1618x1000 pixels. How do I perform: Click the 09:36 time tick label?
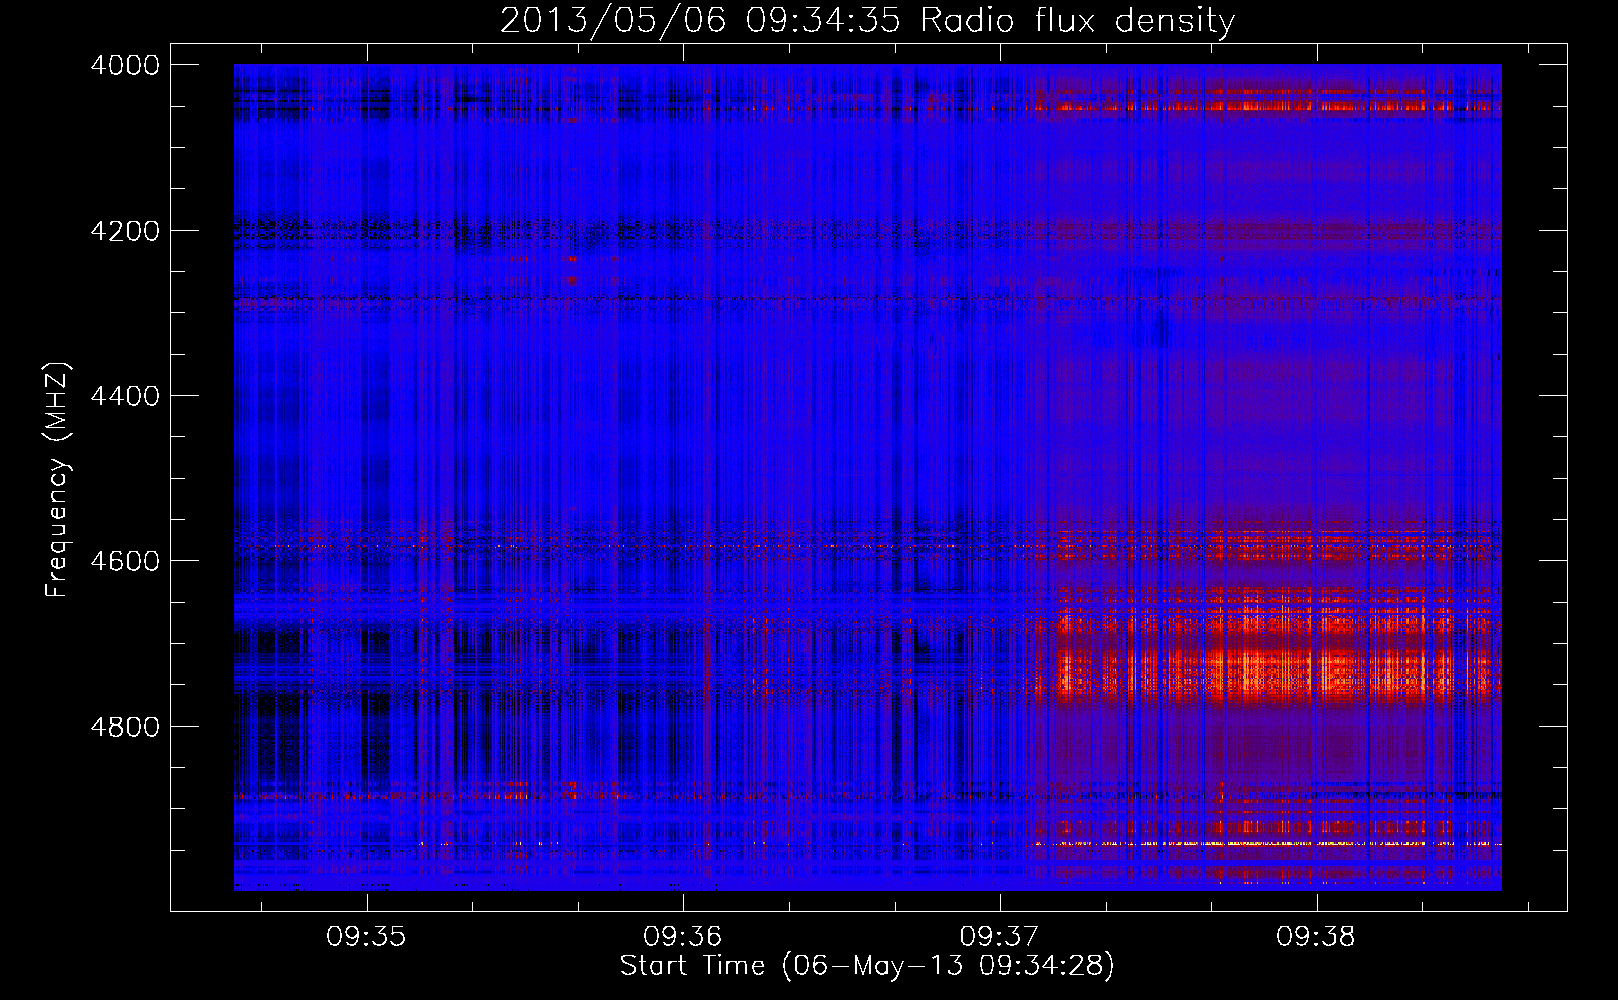click(x=683, y=937)
